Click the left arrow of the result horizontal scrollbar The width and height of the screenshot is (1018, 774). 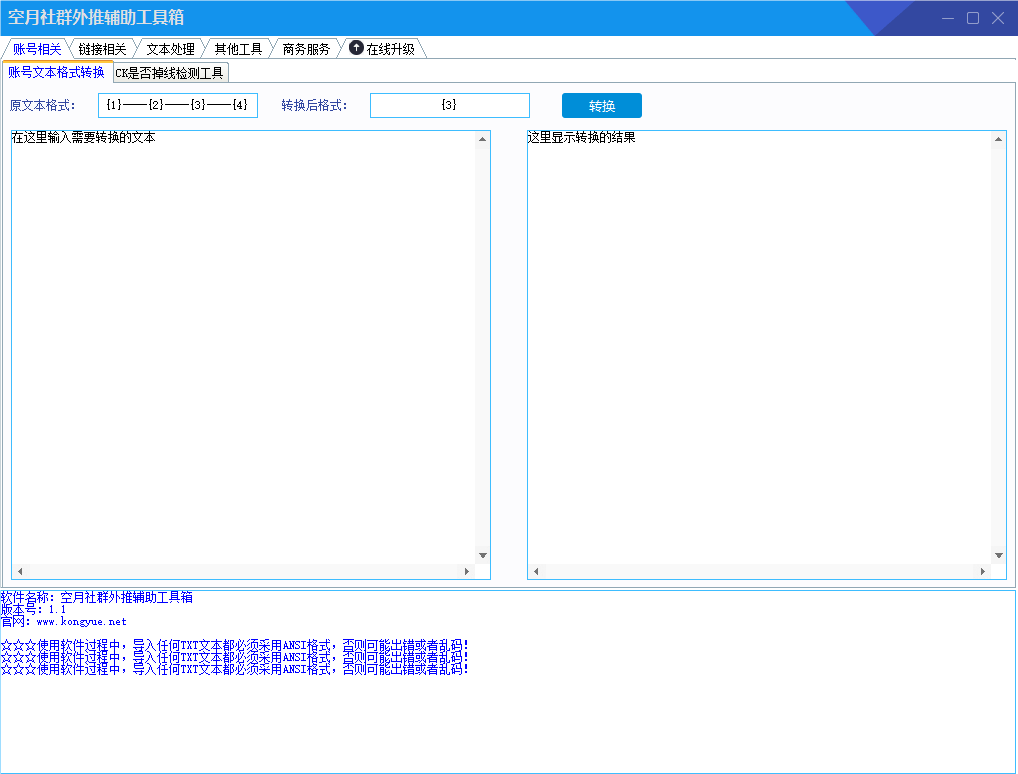click(x=536, y=571)
